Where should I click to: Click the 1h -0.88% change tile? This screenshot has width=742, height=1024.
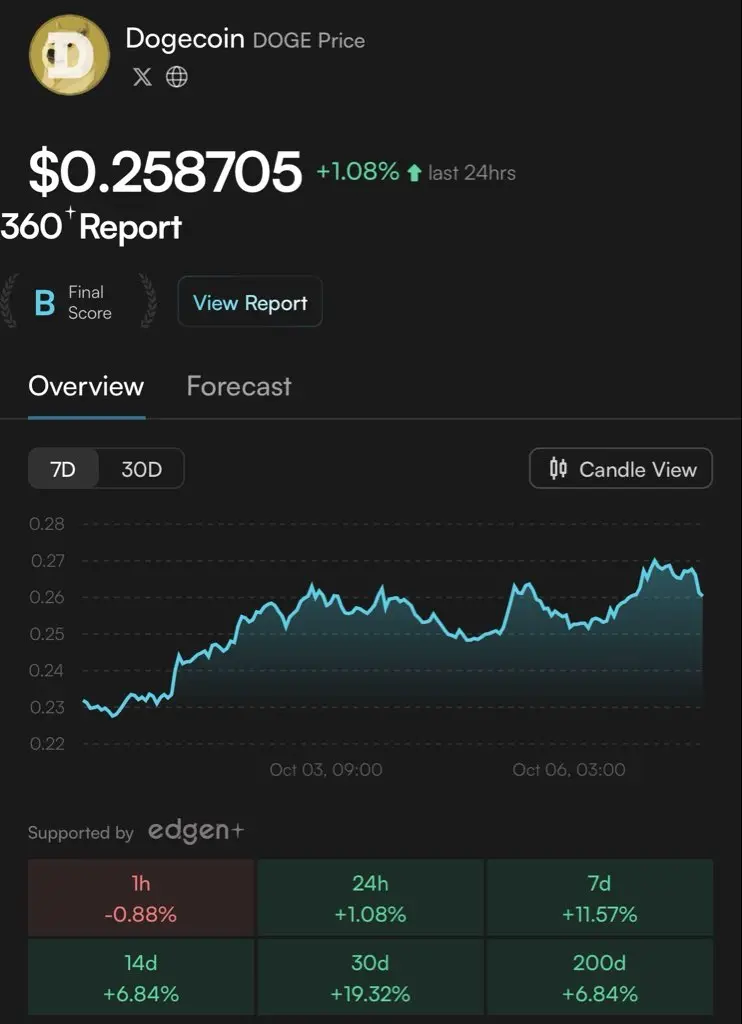coord(141,897)
